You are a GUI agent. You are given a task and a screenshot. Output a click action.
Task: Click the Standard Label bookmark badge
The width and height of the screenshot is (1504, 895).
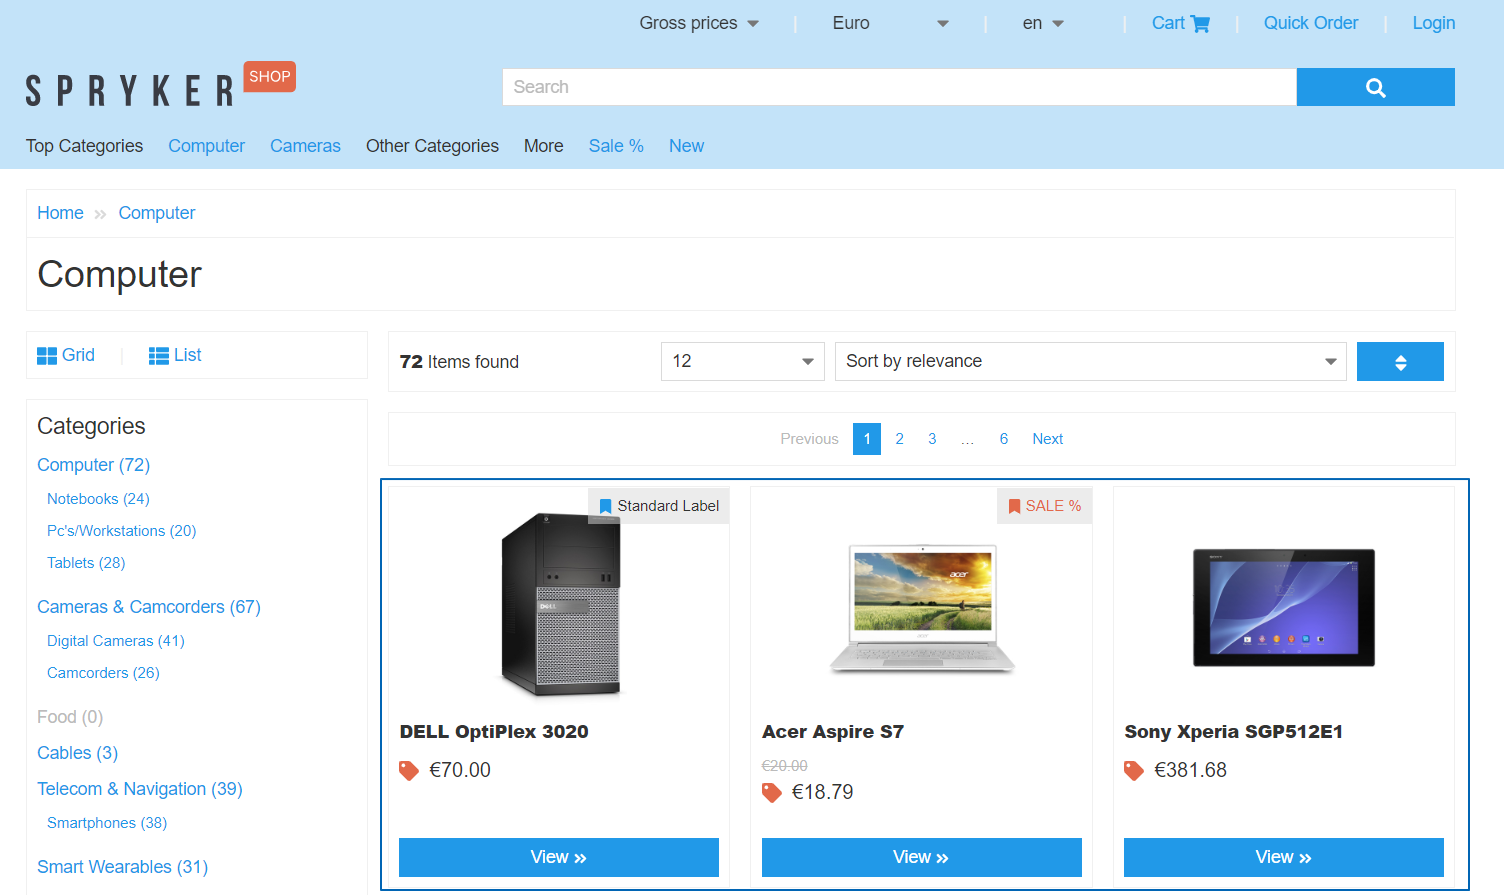pos(659,506)
